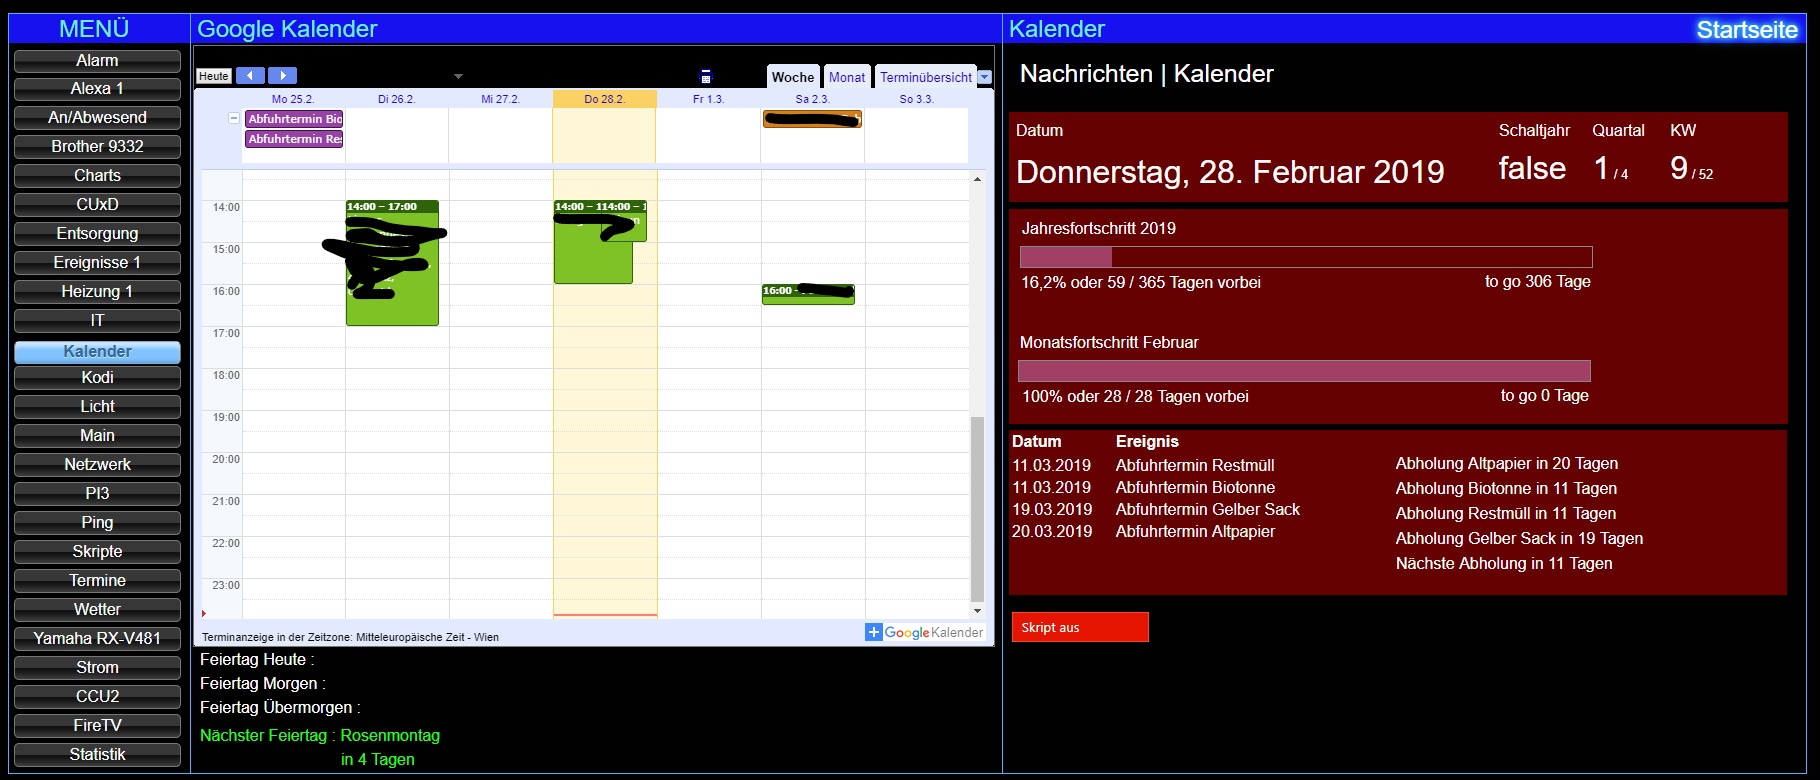Open Saturday 16:00 event

(x=808, y=294)
